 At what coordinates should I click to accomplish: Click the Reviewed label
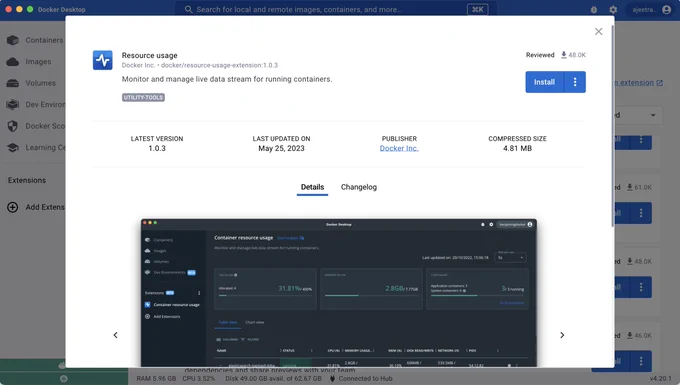coord(540,55)
